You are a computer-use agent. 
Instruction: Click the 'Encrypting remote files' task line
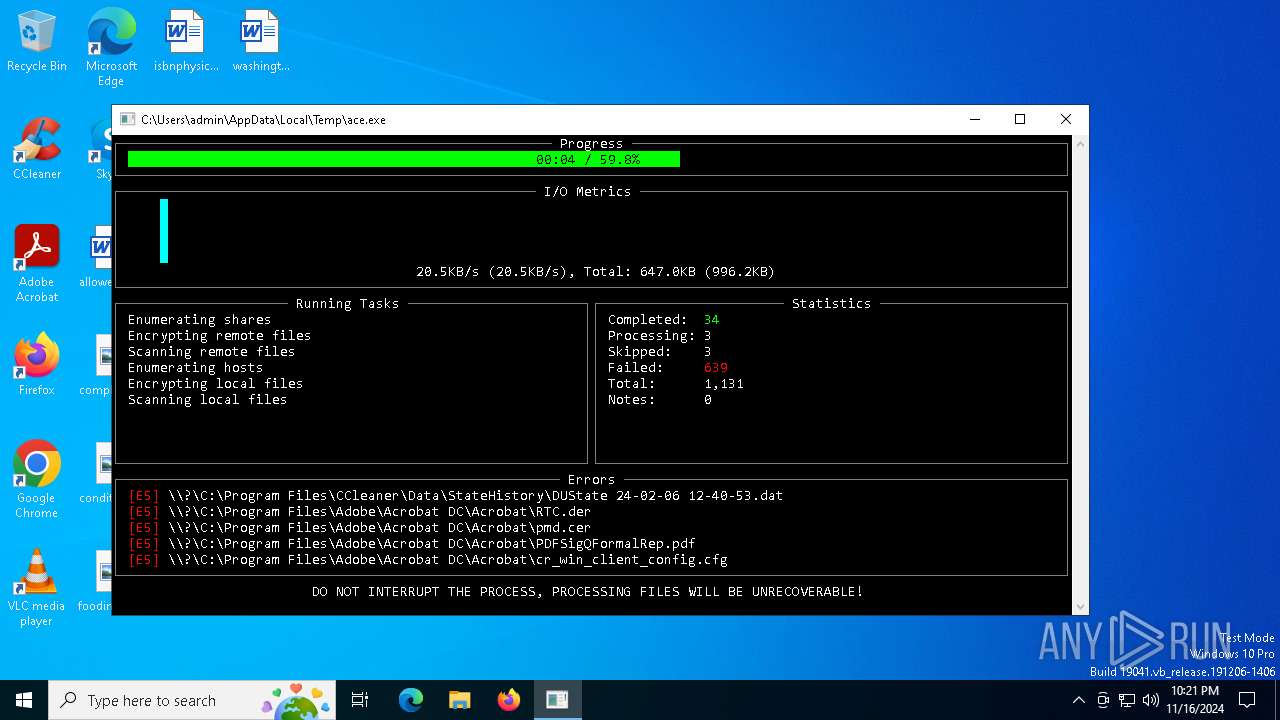(219, 335)
